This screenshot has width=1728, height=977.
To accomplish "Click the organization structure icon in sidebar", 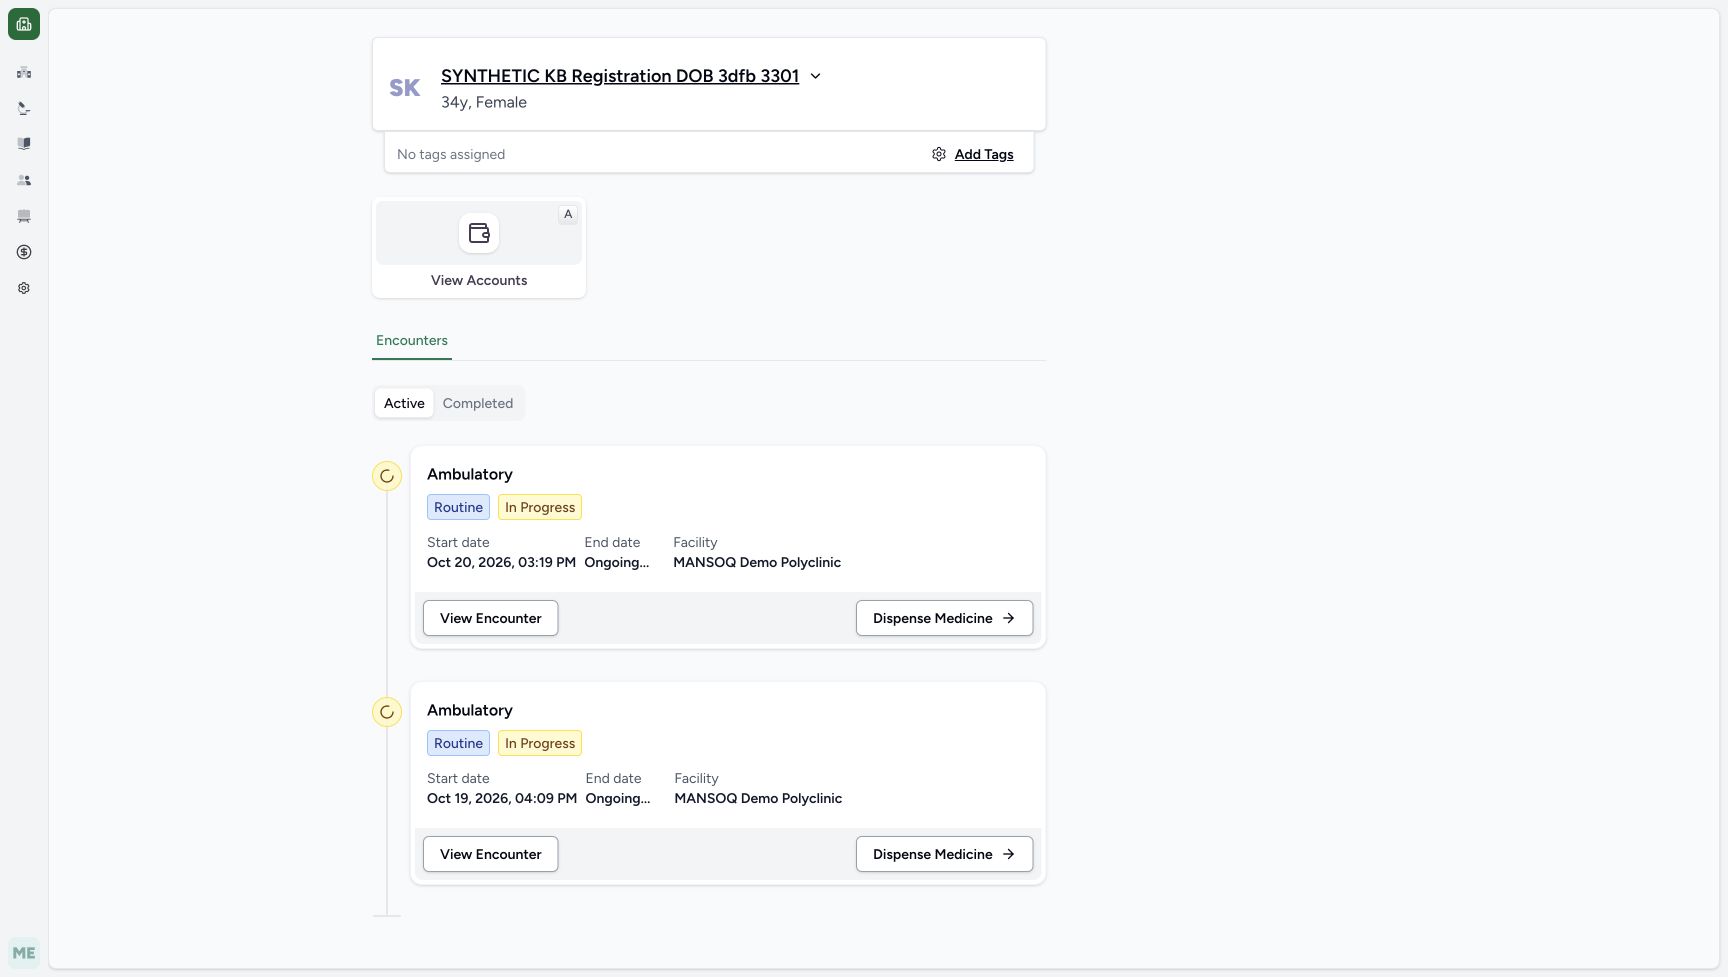I will pyautogui.click(x=24, y=73).
